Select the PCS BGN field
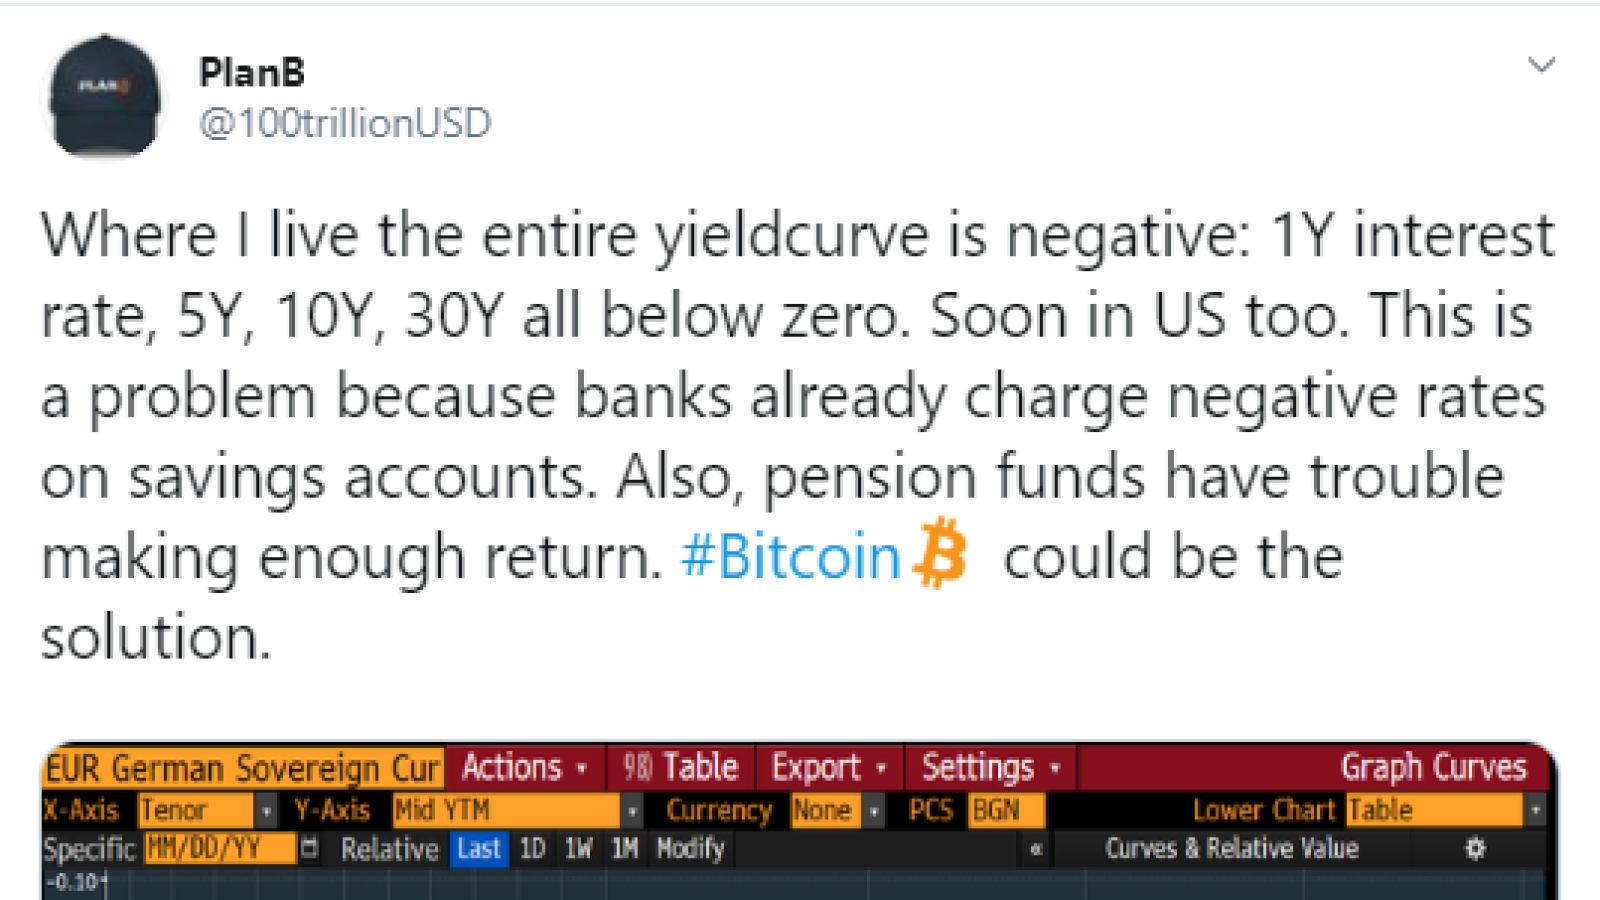Image resolution: width=1600 pixels, height=900 pixels. [1006, 810]
